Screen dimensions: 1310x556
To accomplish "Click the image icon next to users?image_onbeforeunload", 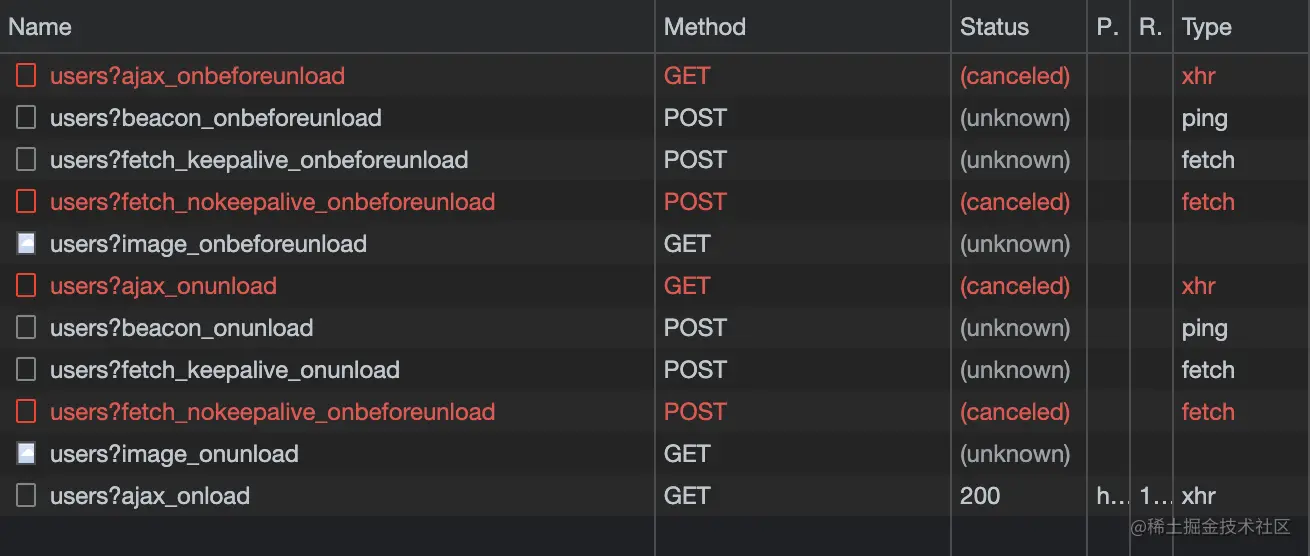I will click(26, 243).
